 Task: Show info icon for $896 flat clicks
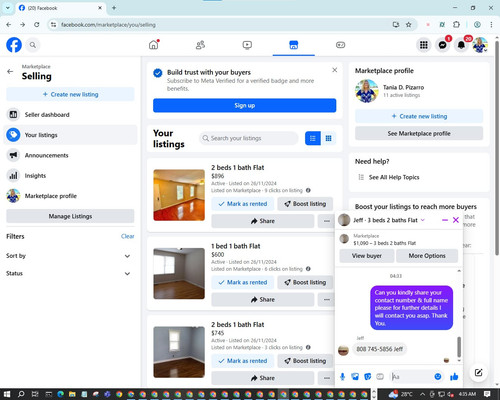[308, 190]
